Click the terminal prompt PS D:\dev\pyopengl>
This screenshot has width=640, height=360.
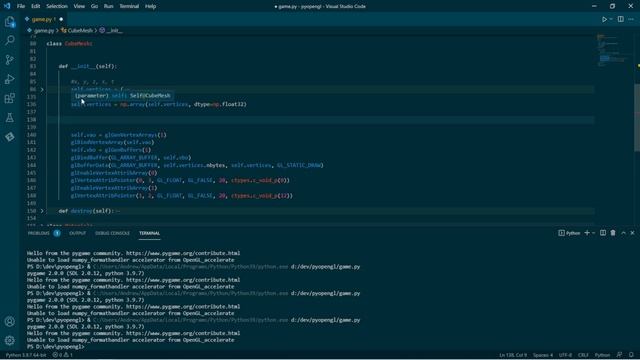tap(55, 347)
